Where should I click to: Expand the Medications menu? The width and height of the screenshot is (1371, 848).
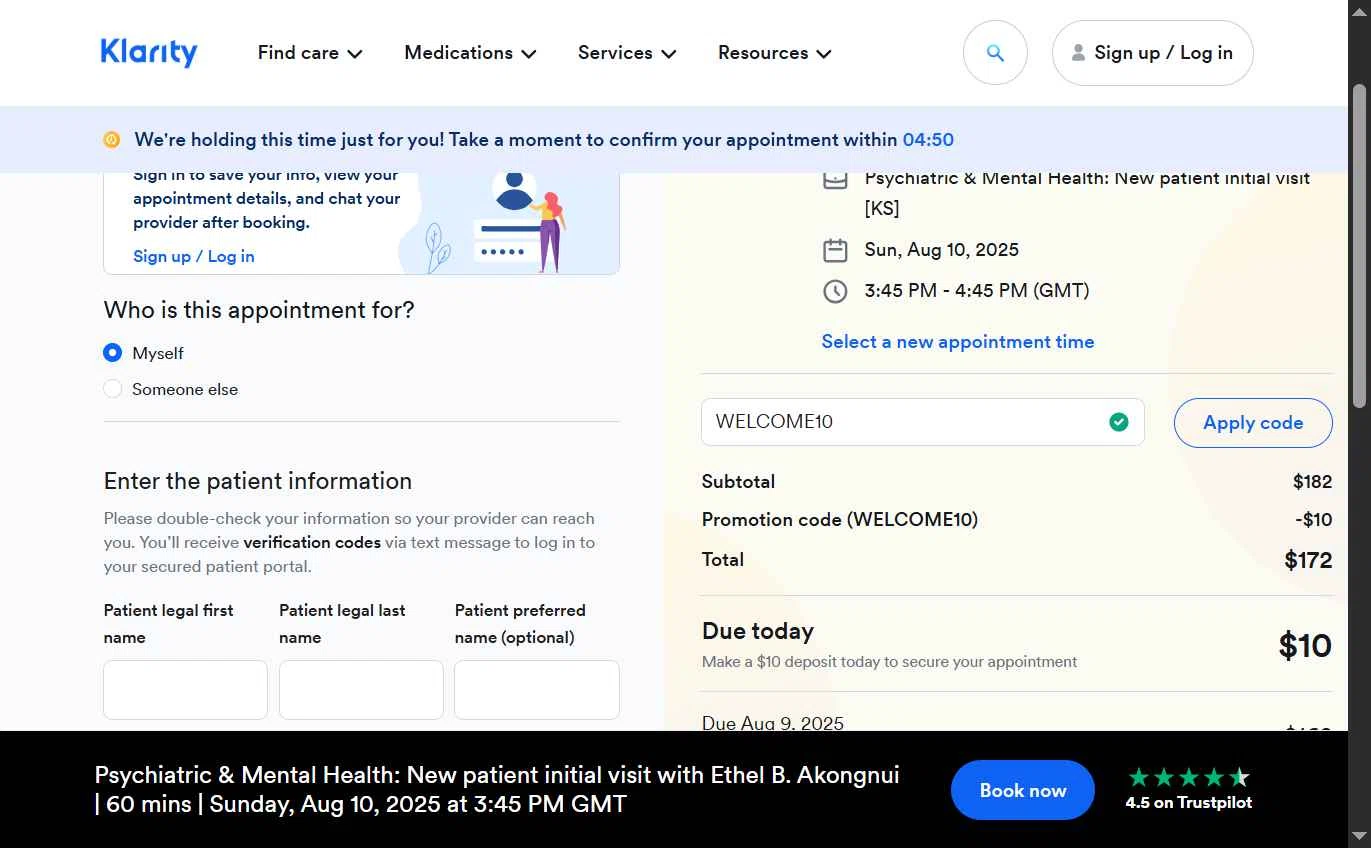(x=470, y=53)
